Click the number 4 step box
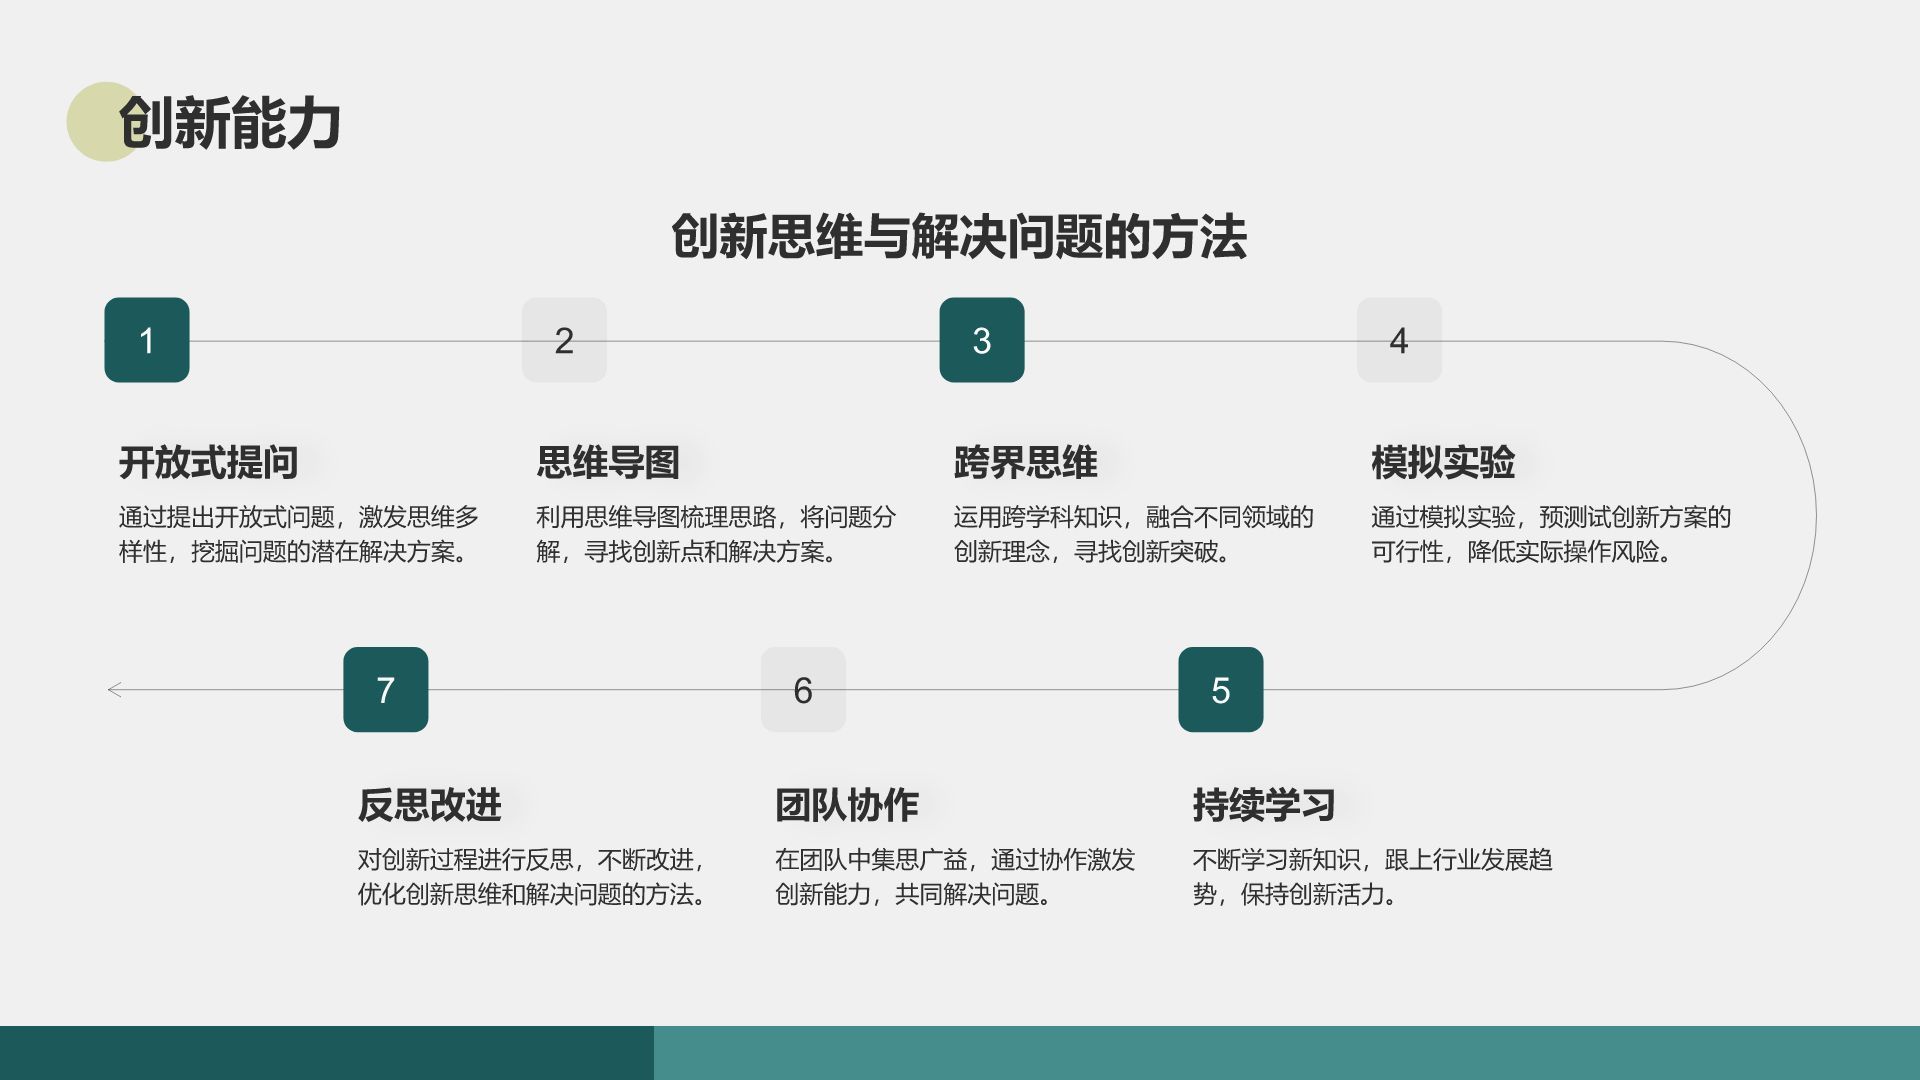Image resolution: width=1920 pixels, height=1080 pixels. [x=1399, y=340]
